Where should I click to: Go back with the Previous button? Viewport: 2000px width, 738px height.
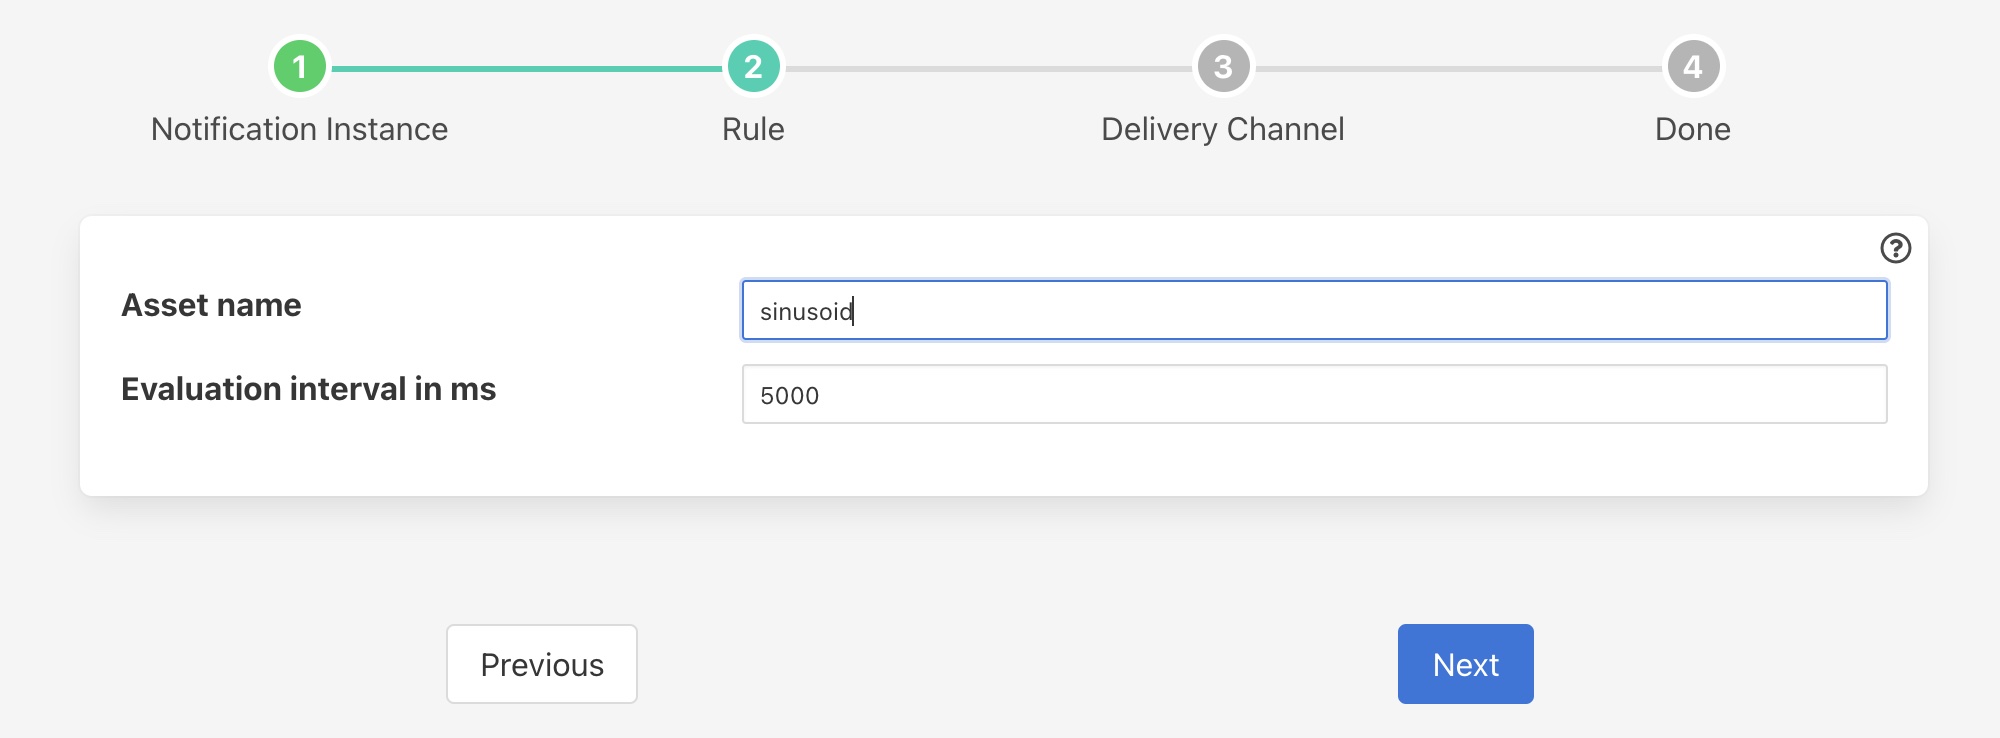coord(541,664)
